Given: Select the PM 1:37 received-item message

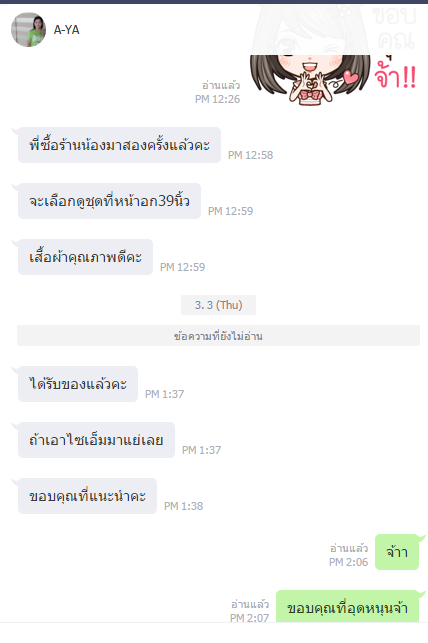Looking at the screenshot, I should click(x=78, y=384).
